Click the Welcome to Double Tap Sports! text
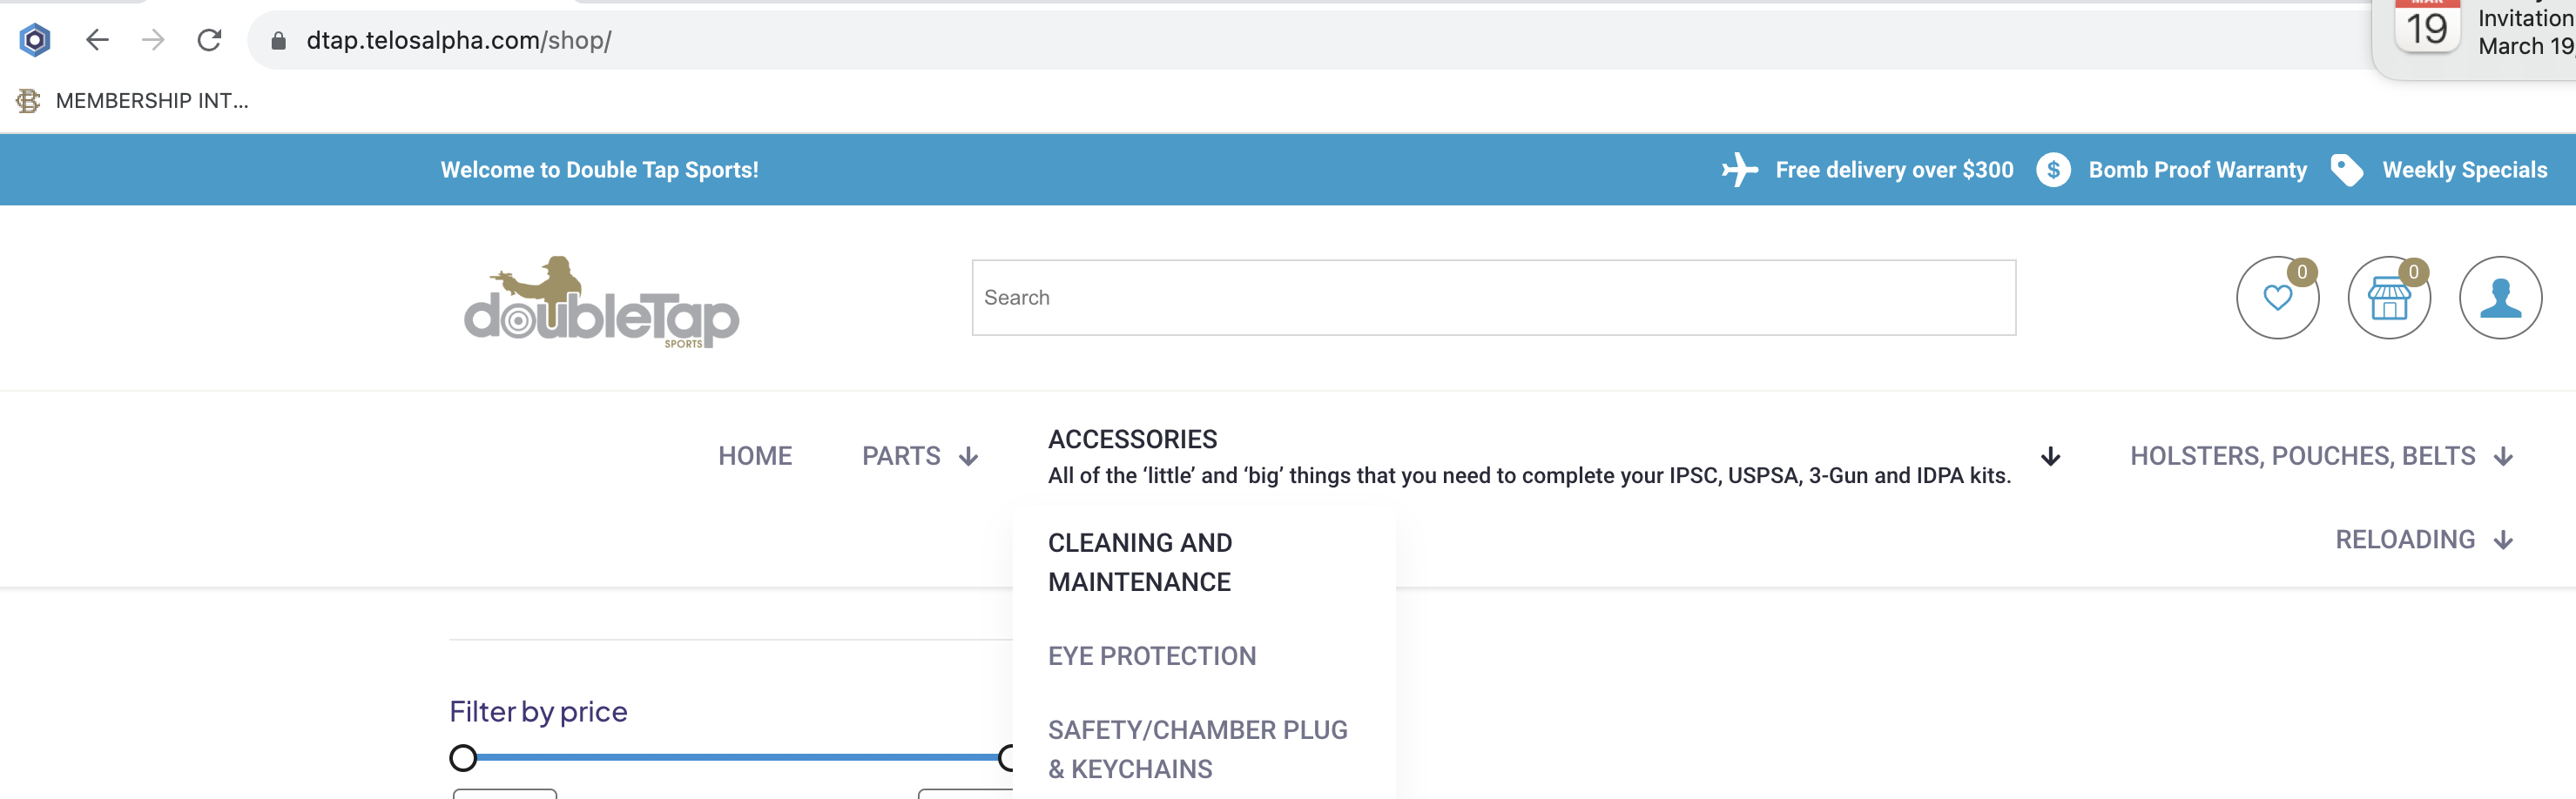 coord(599,170)
